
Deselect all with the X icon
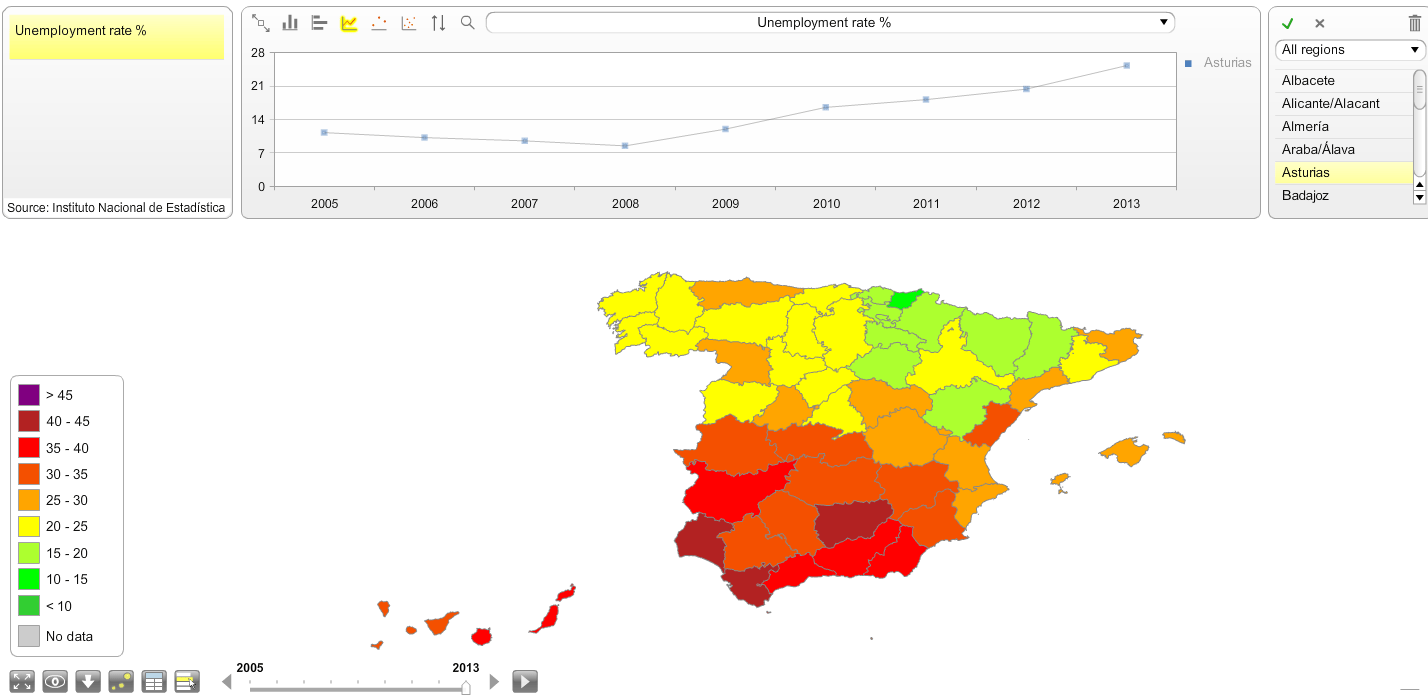(1319, 22)
